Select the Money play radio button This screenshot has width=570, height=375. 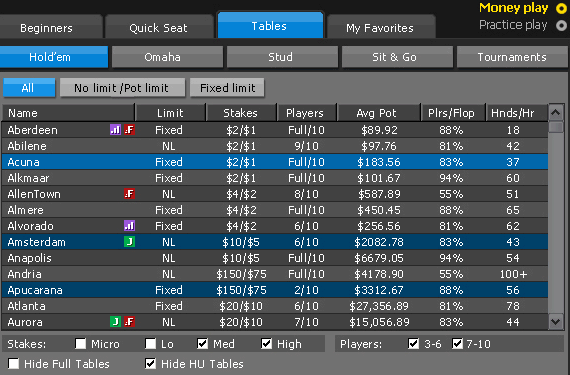(561, 8)
